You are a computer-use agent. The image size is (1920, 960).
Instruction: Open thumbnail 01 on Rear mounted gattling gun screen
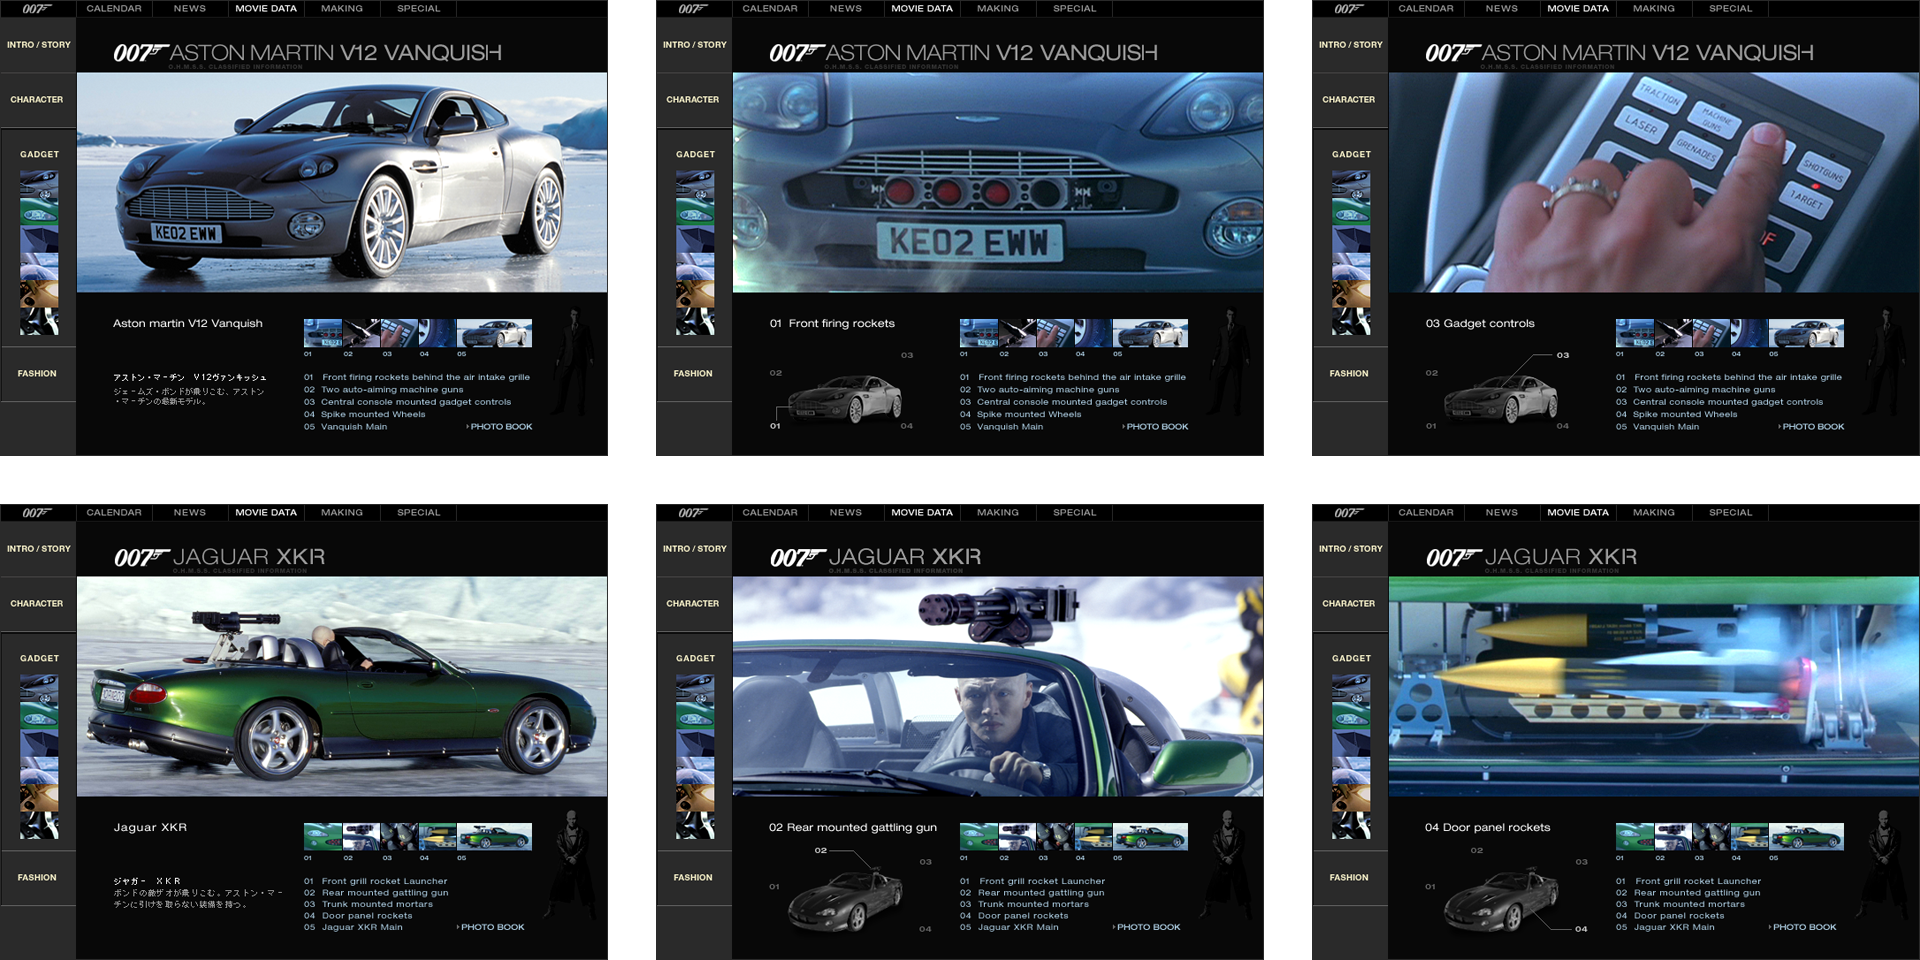click(x=979, y=837)
